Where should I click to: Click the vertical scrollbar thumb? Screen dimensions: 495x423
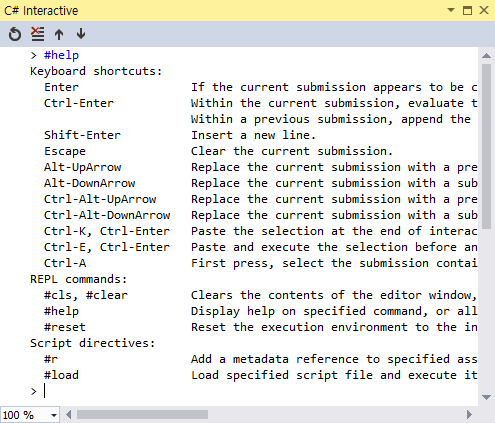pyautogui.click(x=486, y=146)
